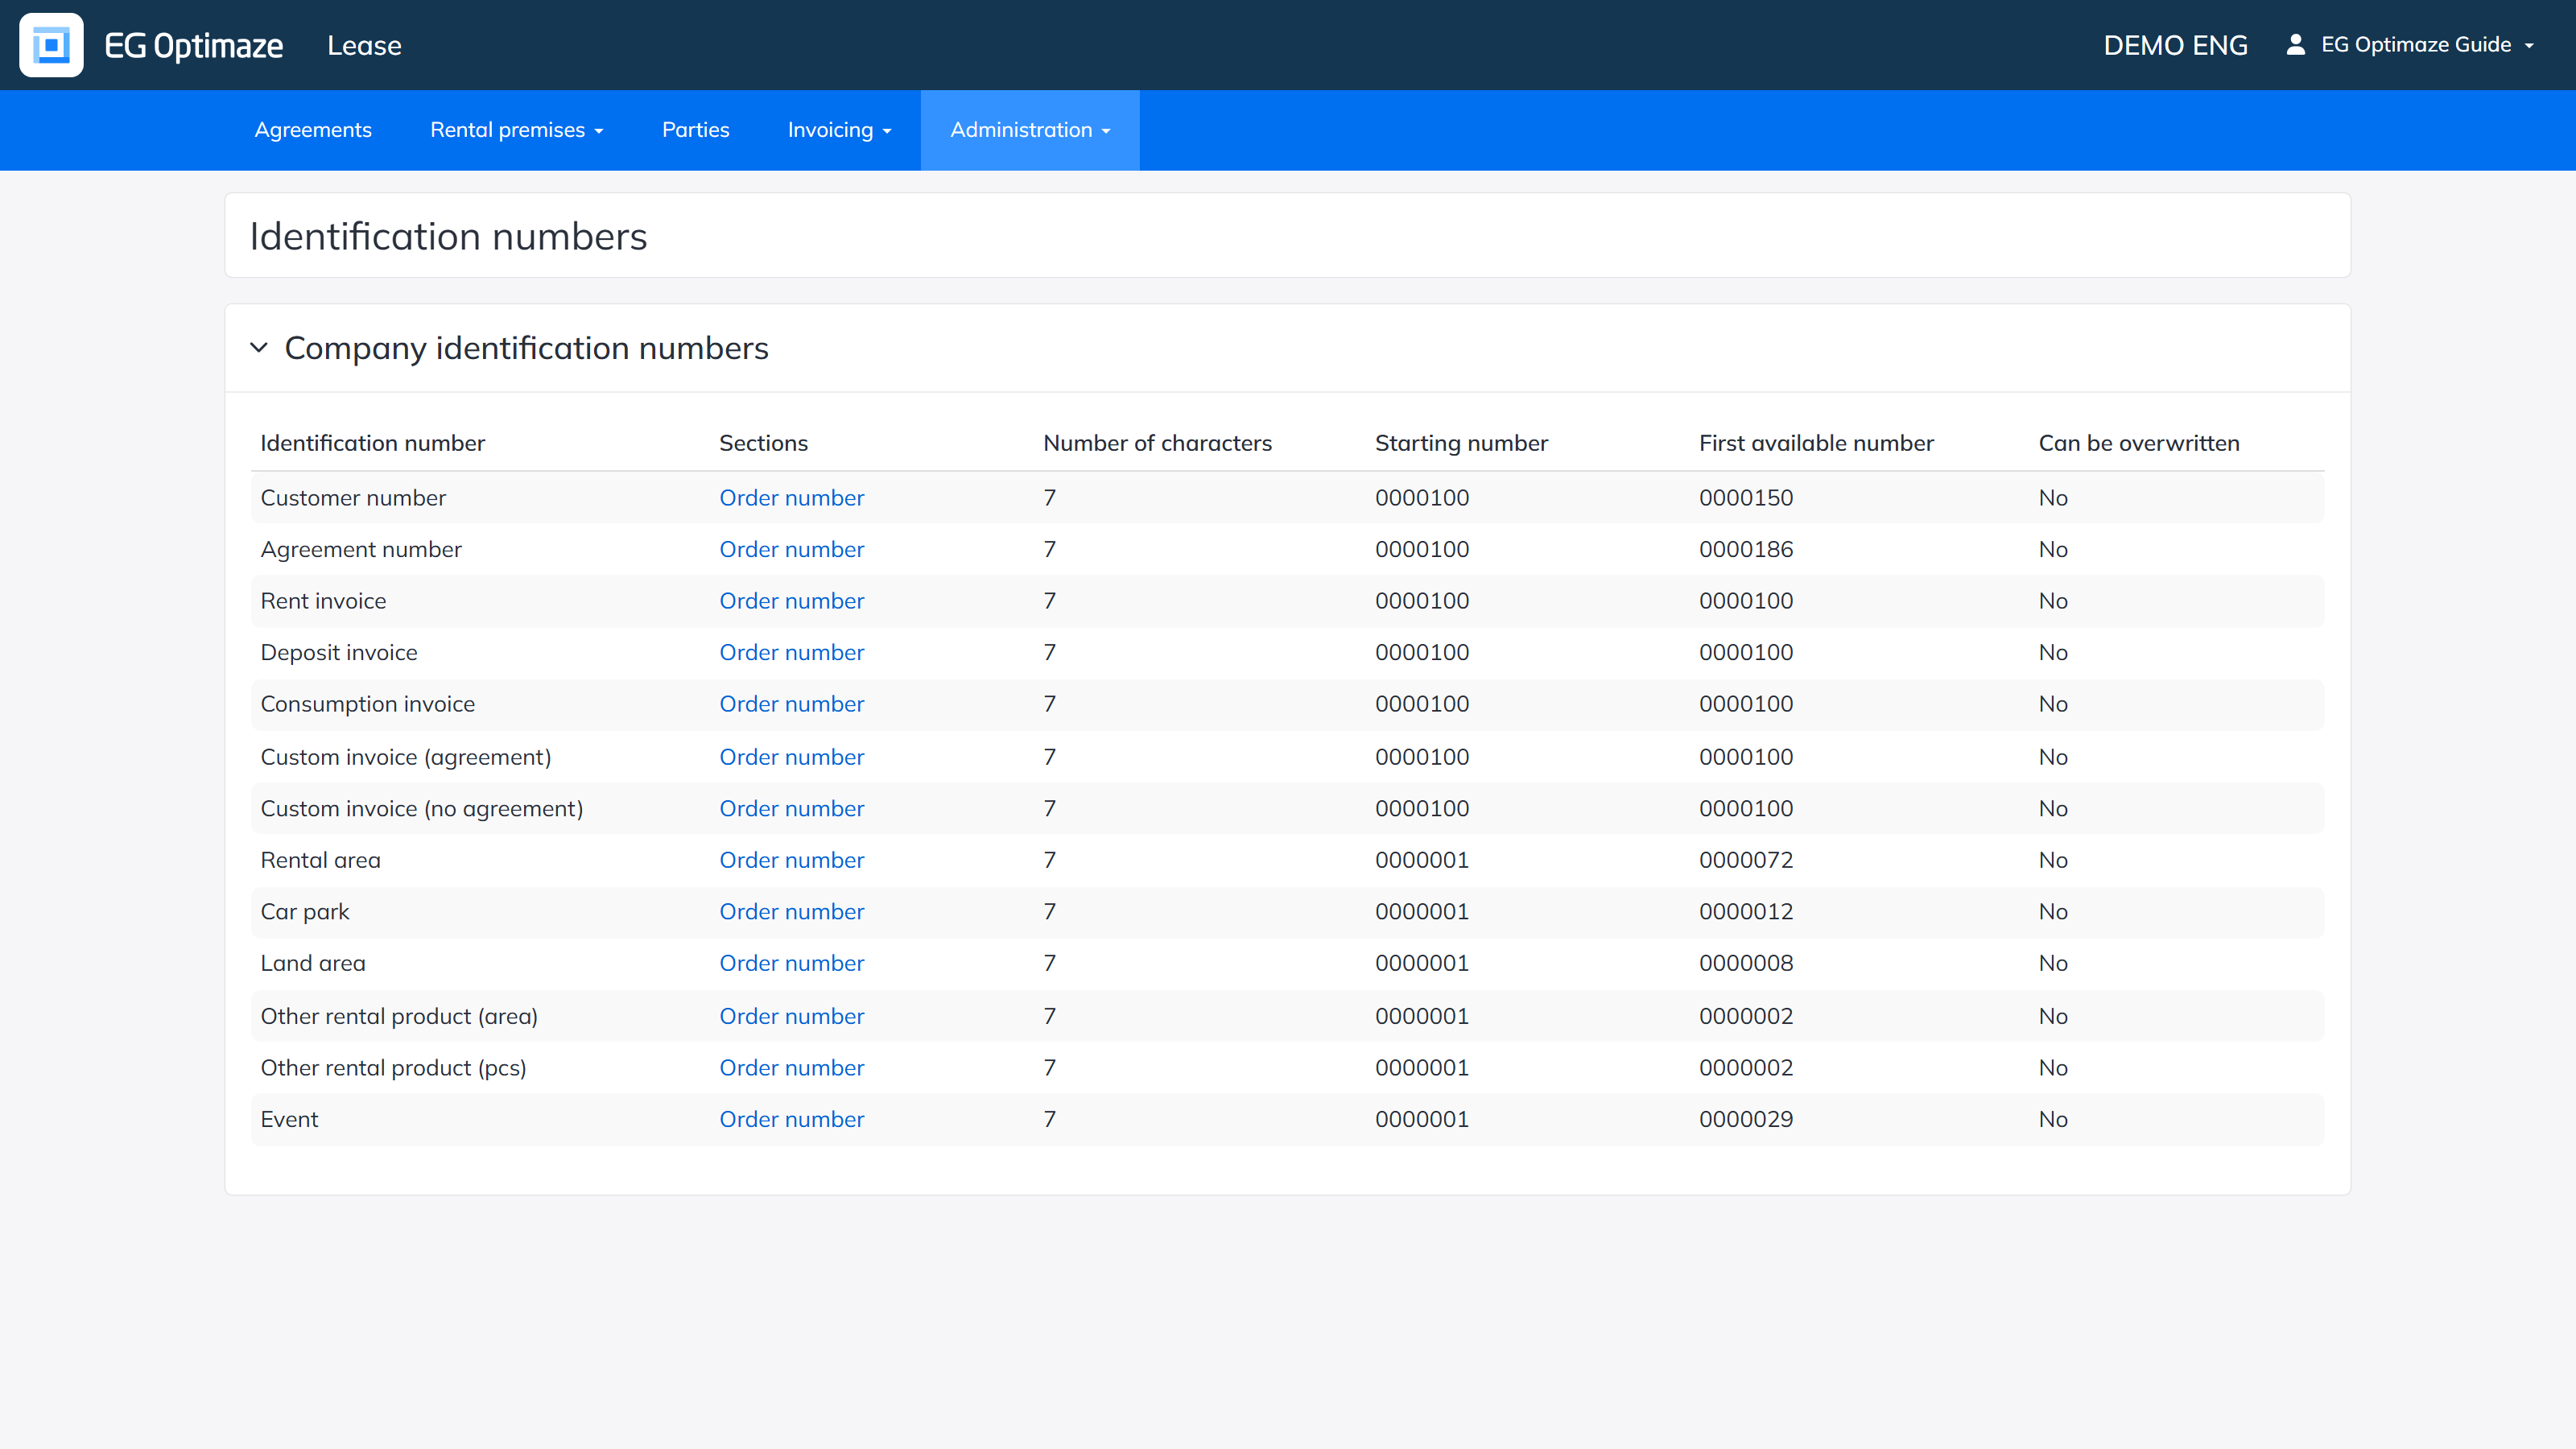2576x1449 pixels.
Task: Open Order number link for Rent invoice
Action: point(792,601)
